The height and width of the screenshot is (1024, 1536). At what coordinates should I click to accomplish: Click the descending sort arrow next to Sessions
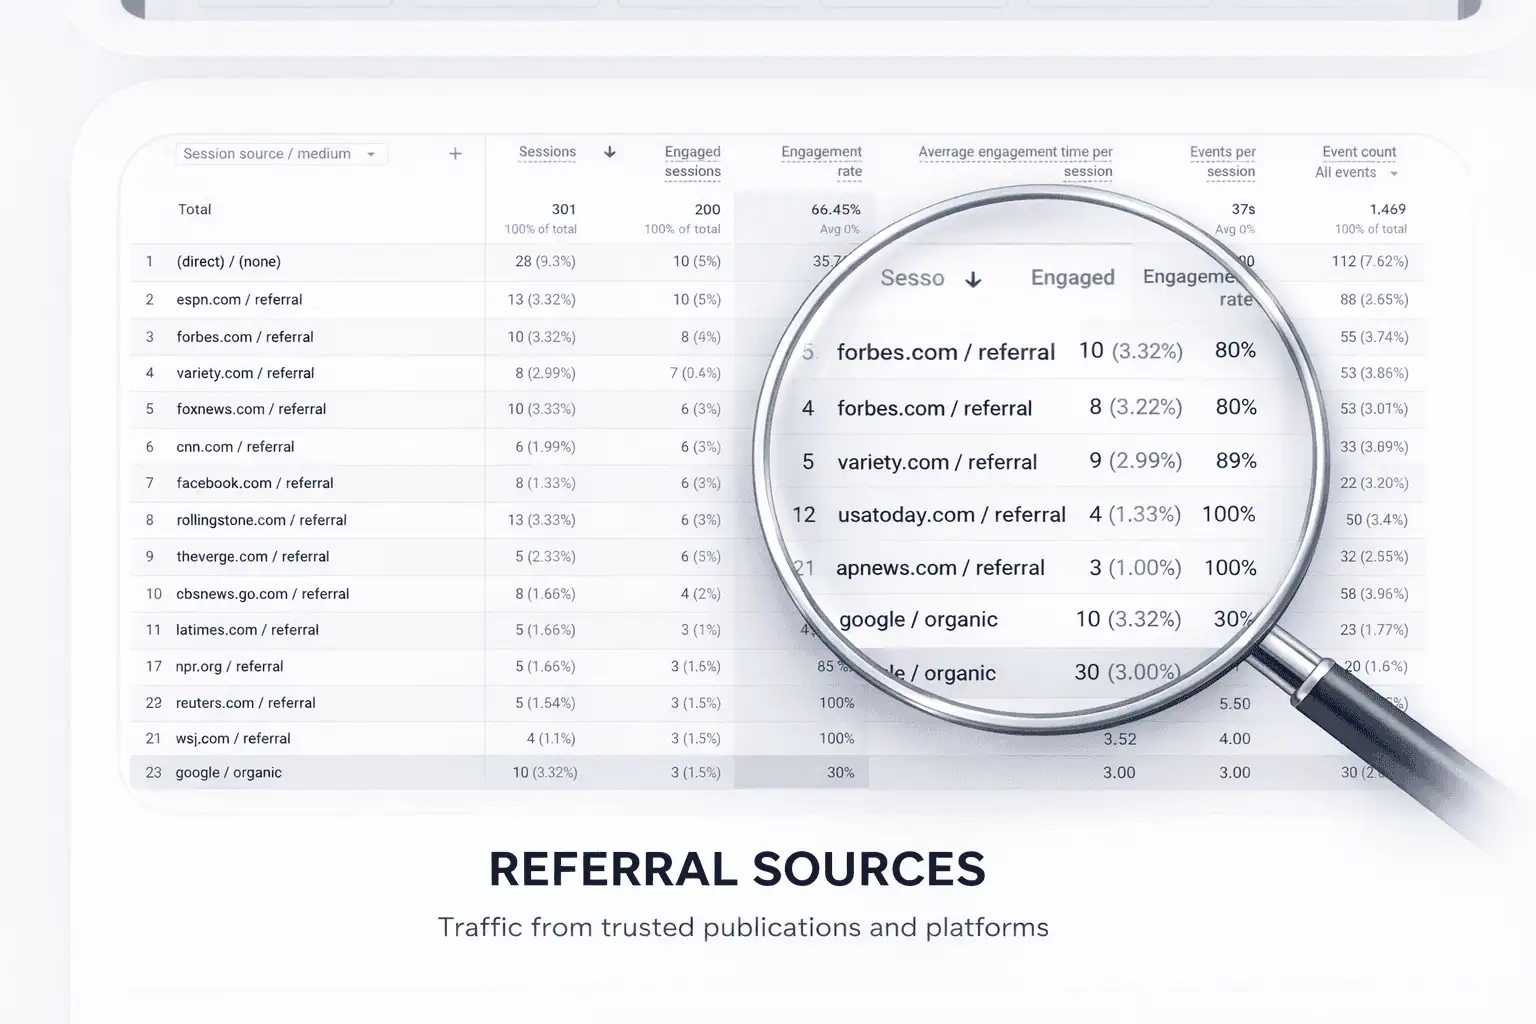click(610, 152)
